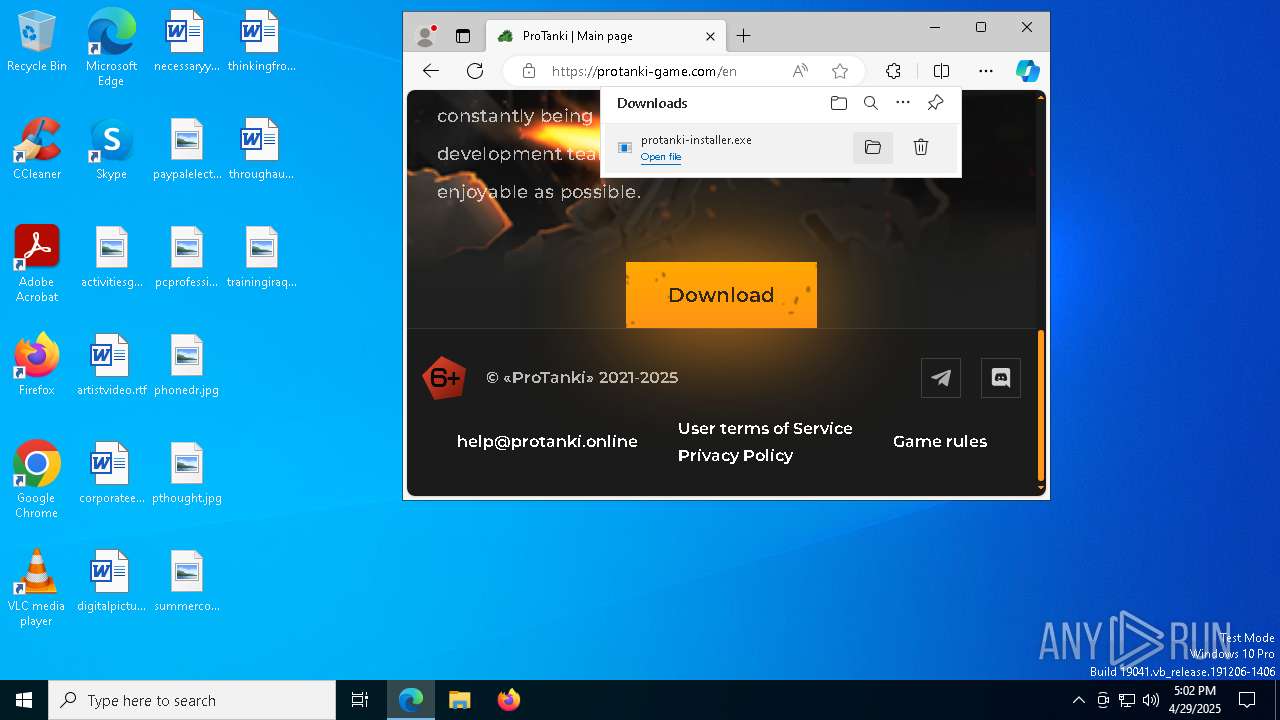Open Firefox from the taskbar

coord(508,700)
